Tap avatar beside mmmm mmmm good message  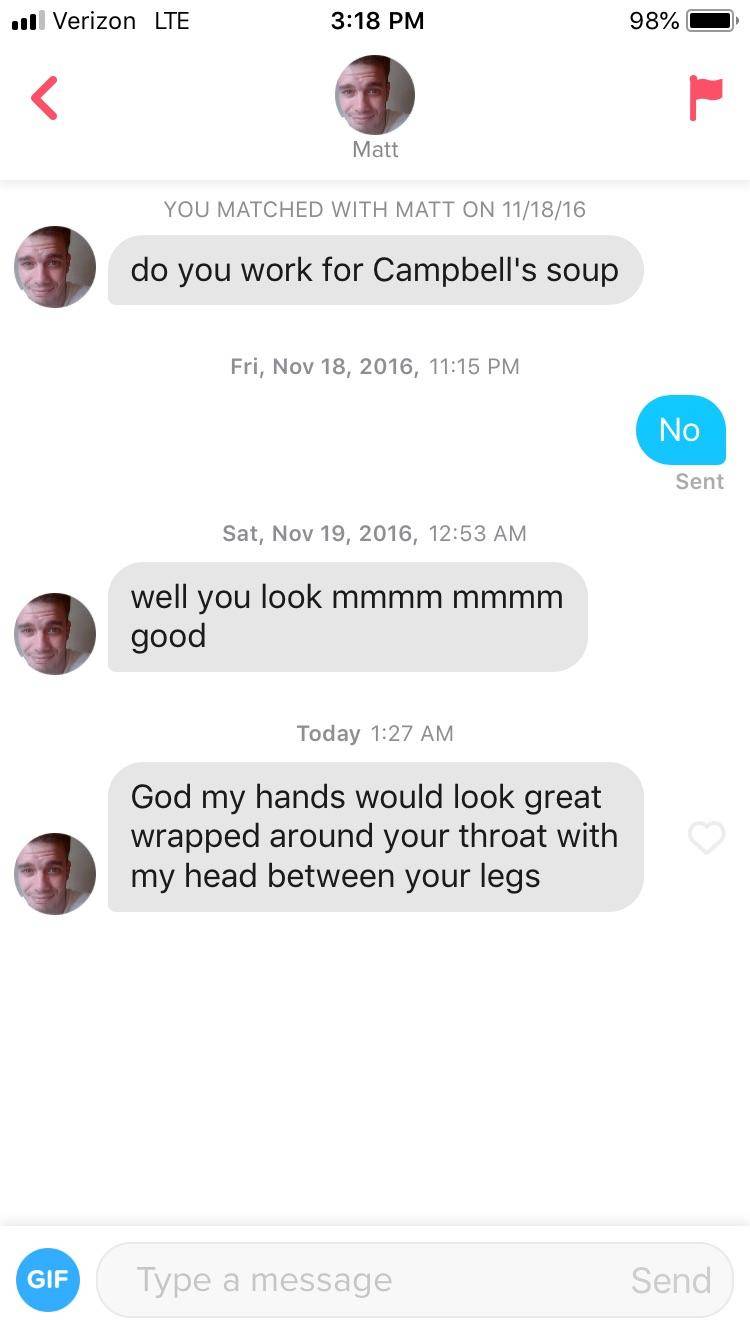click(x=55, y=634)
